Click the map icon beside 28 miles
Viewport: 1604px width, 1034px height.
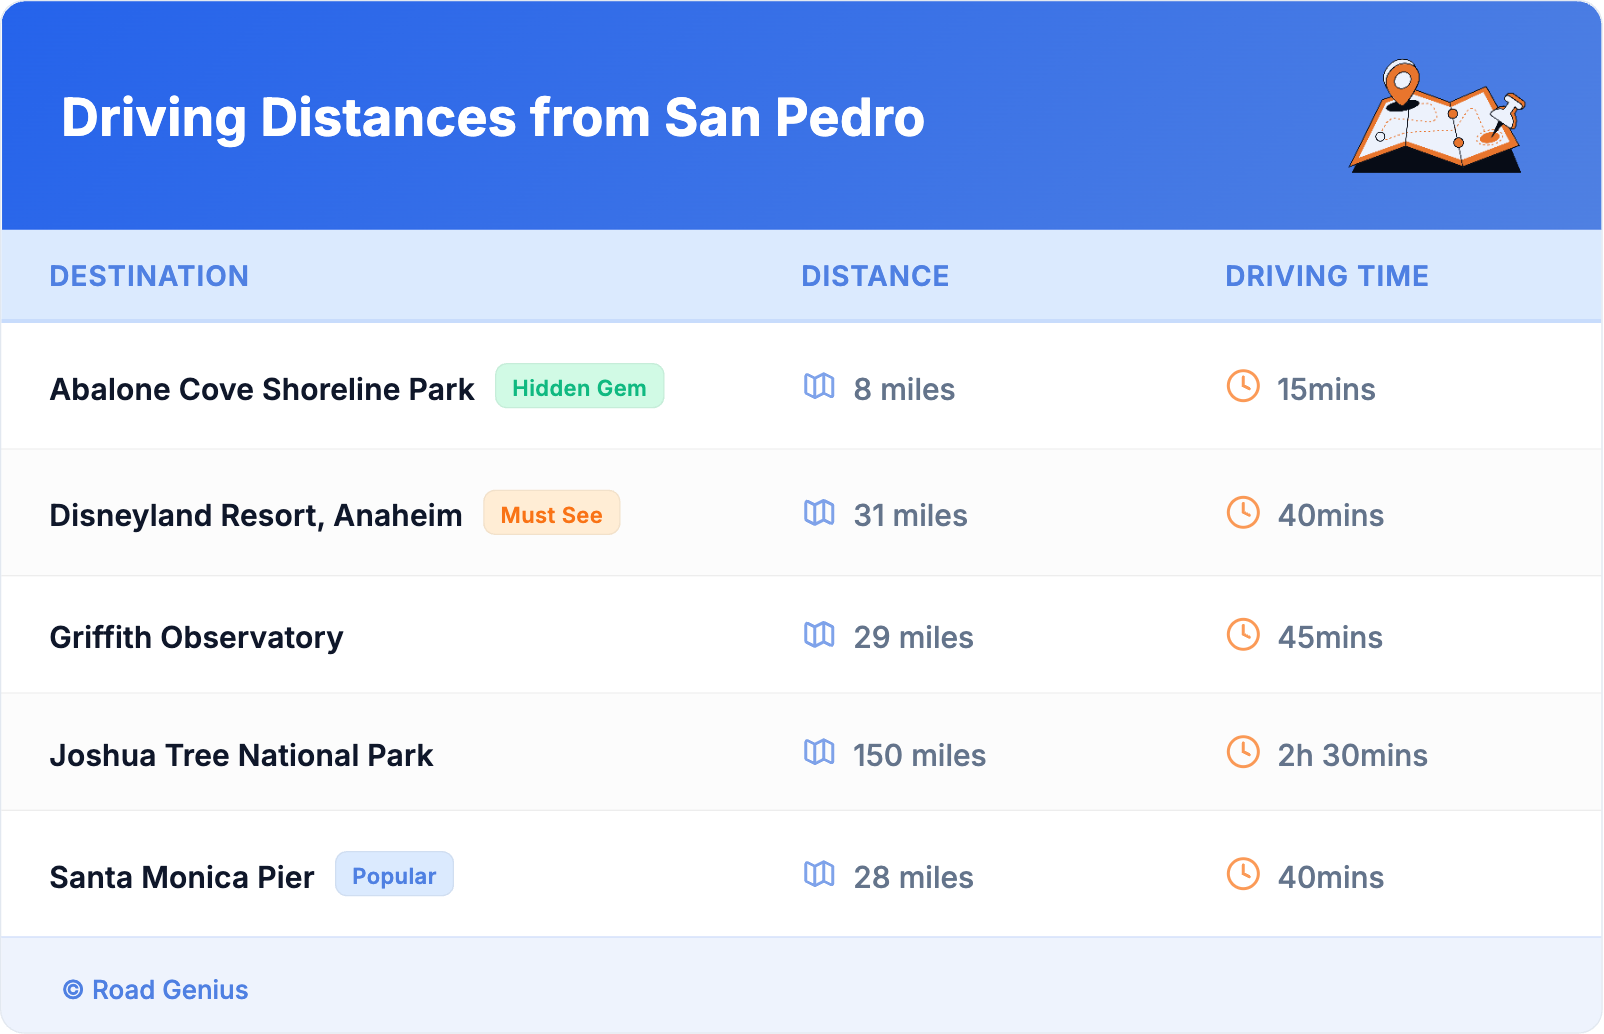point(819,874)
